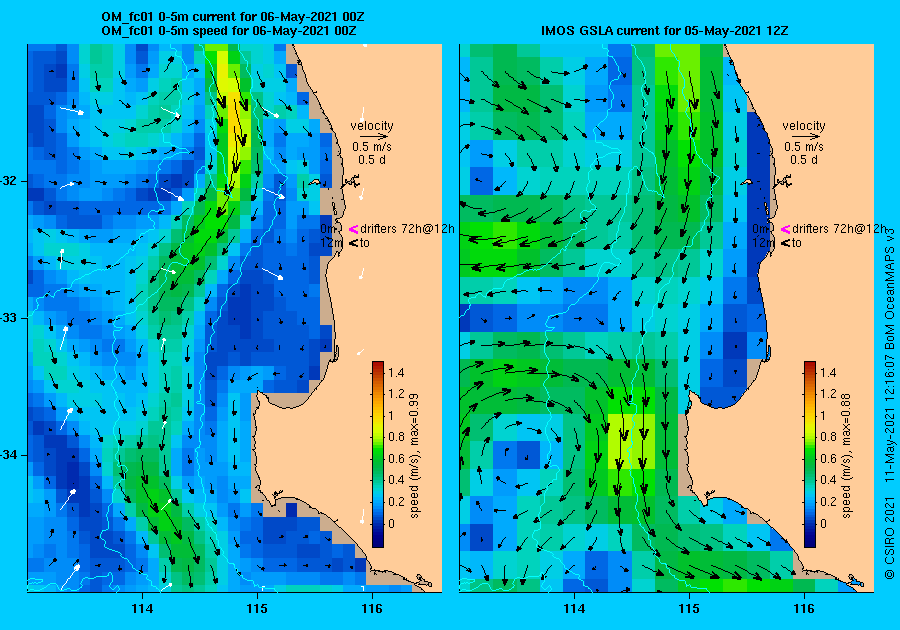Click the 'velocity' label on right map
Viewport: 900px width, 630px height.
pos(804,126)
